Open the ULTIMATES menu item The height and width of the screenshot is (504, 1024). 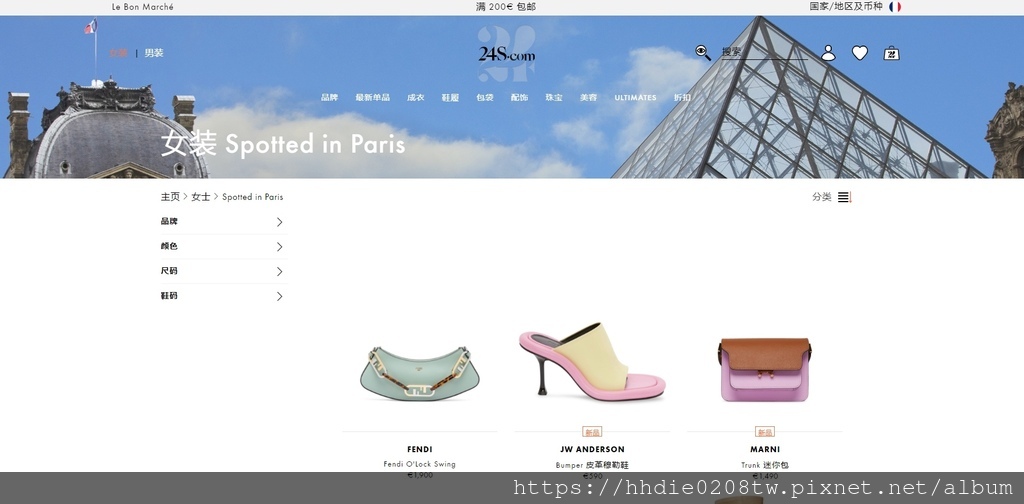635,97
